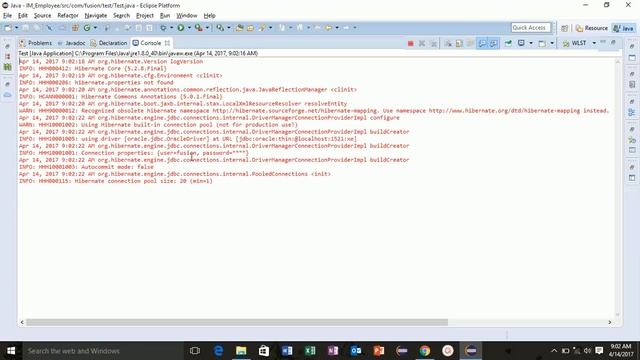
Task: Click the horizontal scrollbar thumb in Console
Action: tap(237, 322)
